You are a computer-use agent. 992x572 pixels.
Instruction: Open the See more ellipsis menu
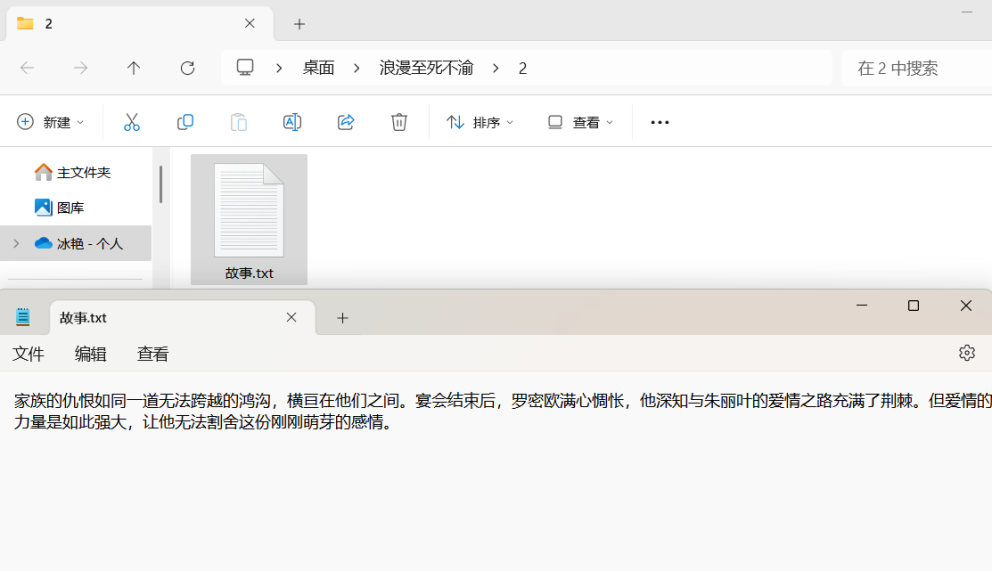(660, 123)
